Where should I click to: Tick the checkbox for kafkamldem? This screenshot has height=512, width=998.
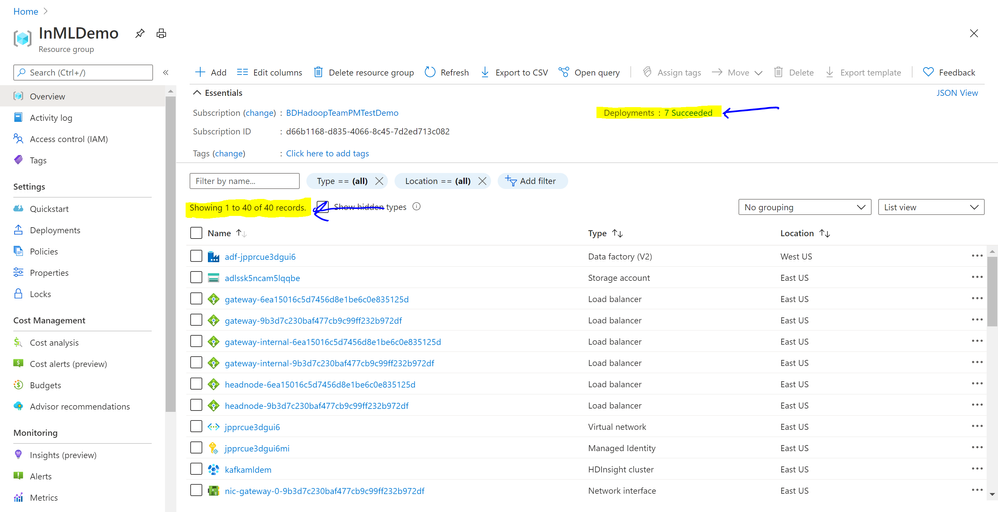pyautogui.click(x=196, y=469)
